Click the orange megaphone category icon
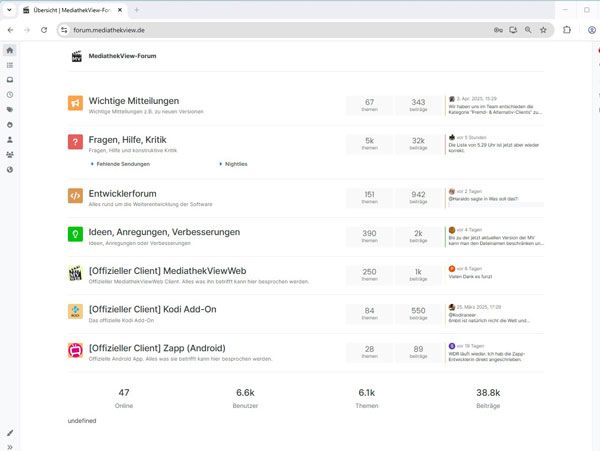The width and height of the screenshot is (600, 451). [x=75, y=103]
